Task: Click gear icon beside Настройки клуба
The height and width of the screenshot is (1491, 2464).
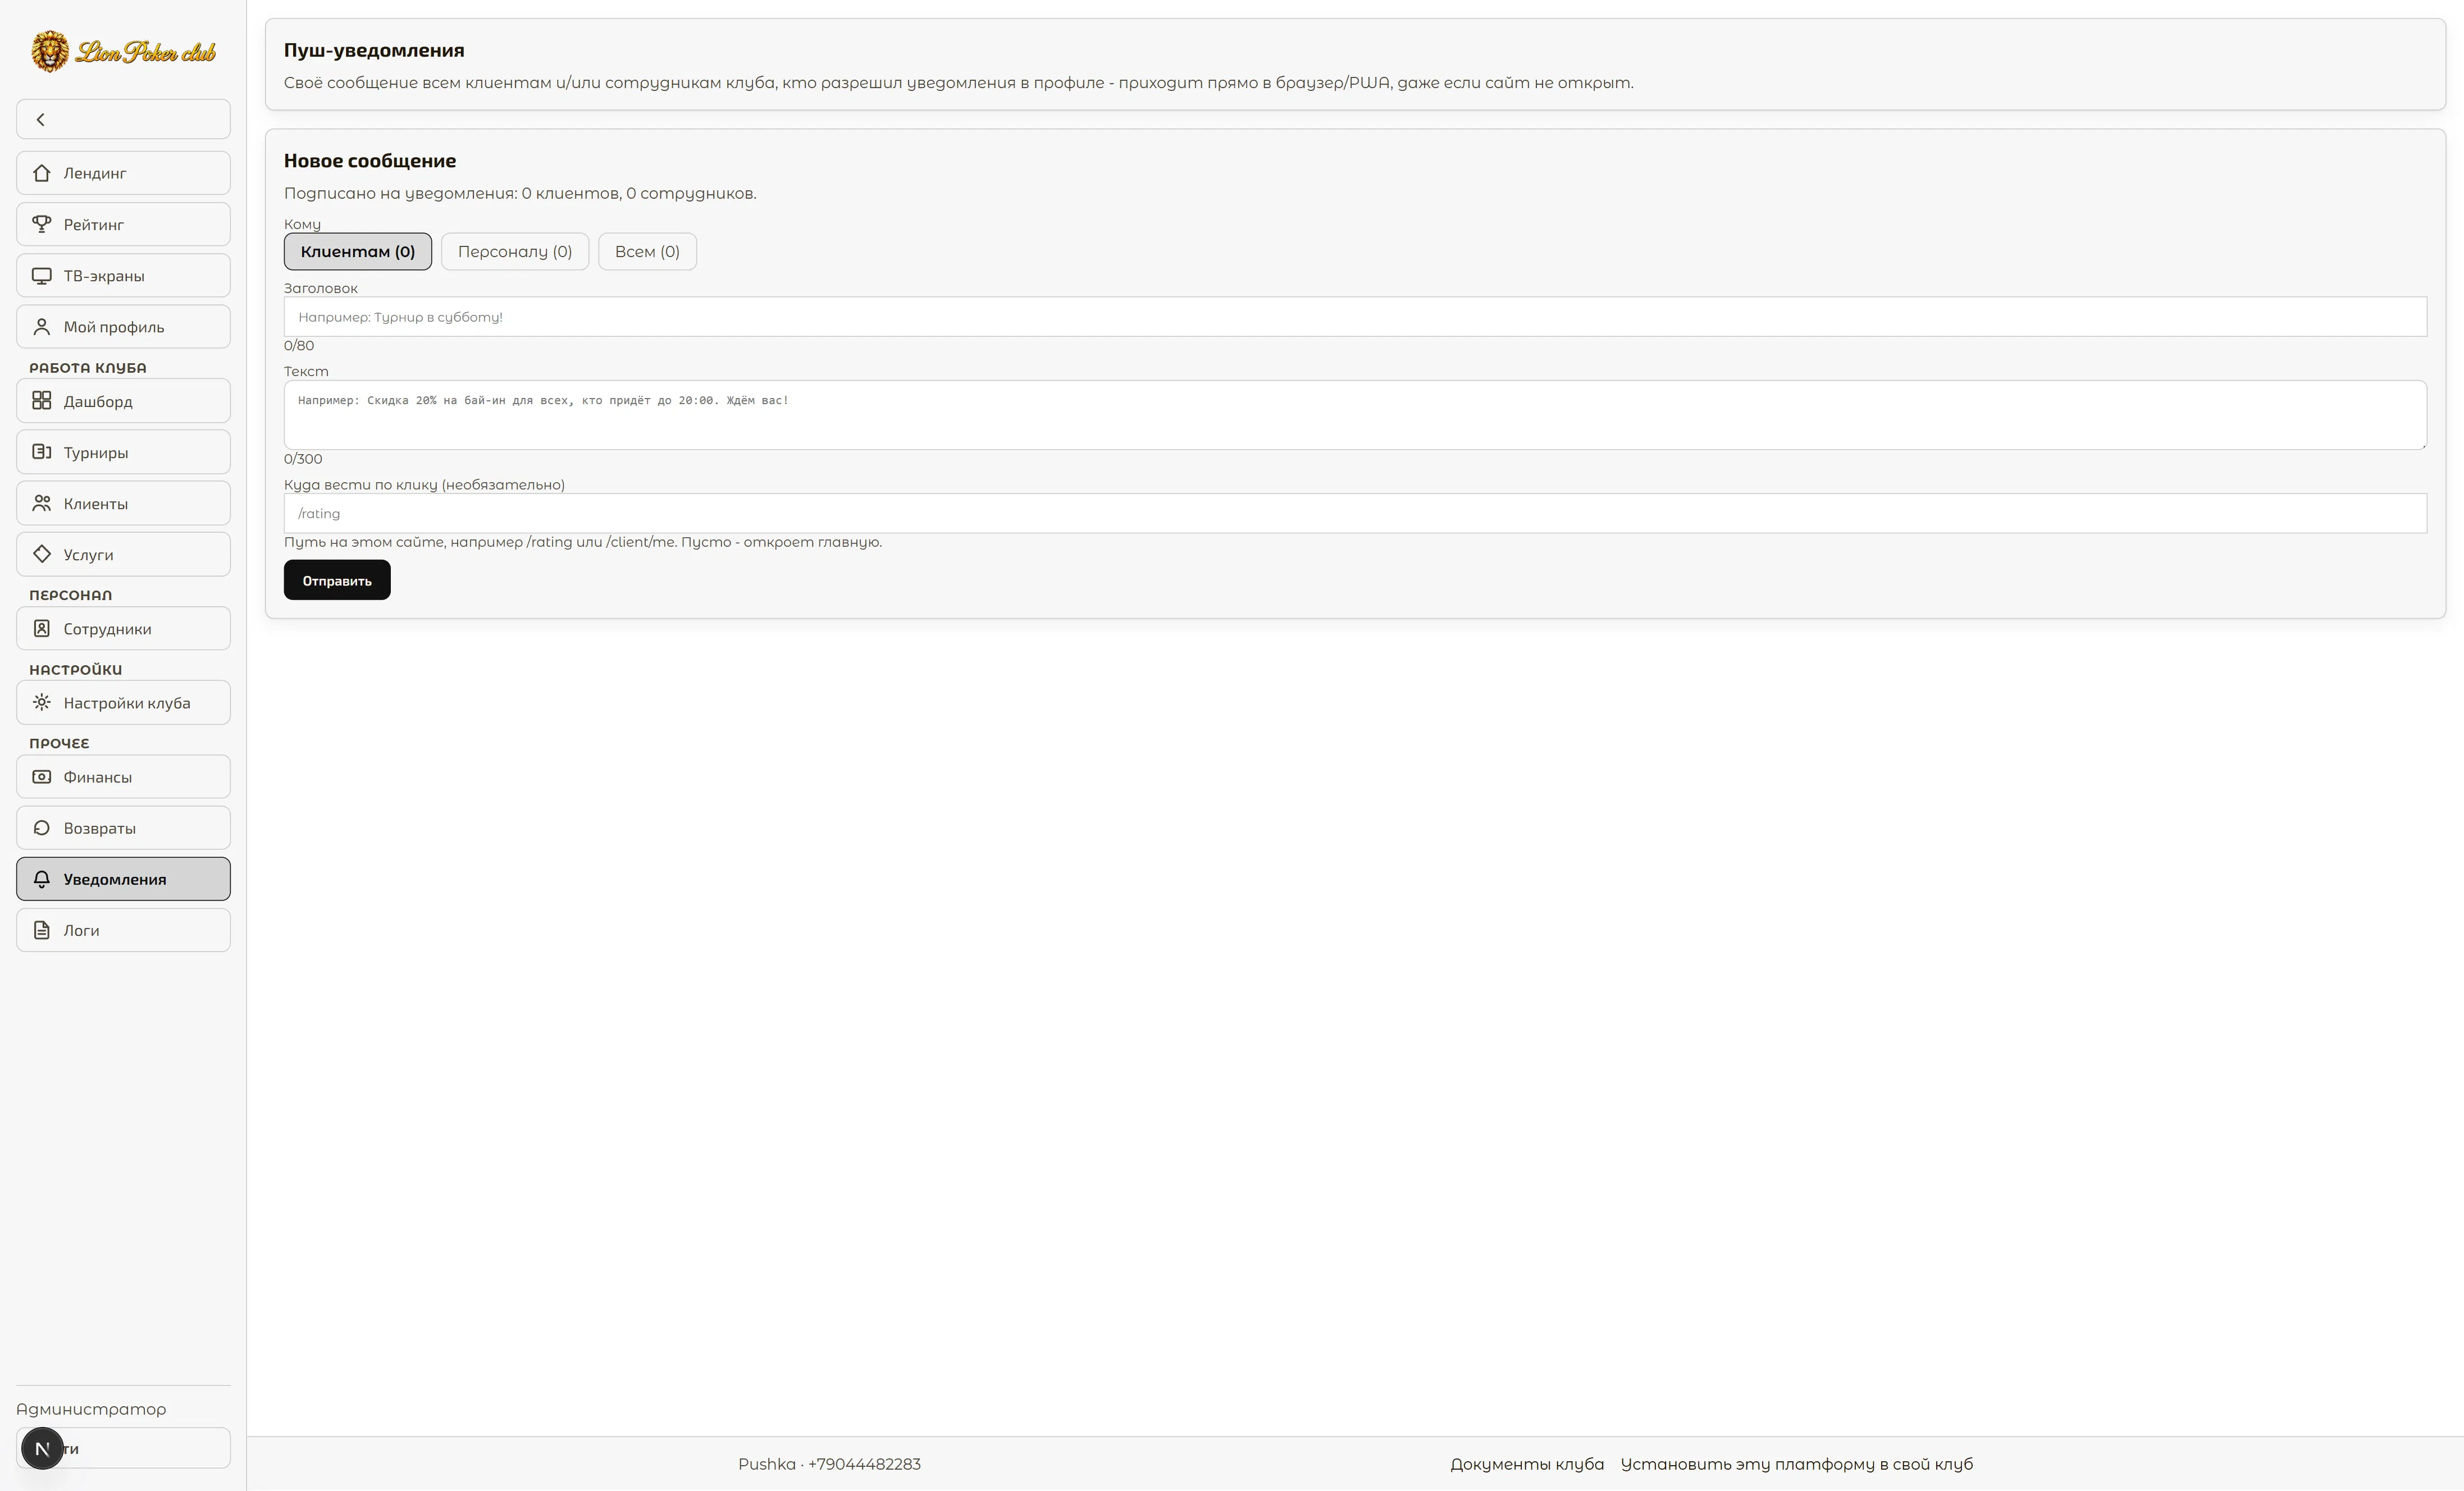Action: click(x=41, y=702)
